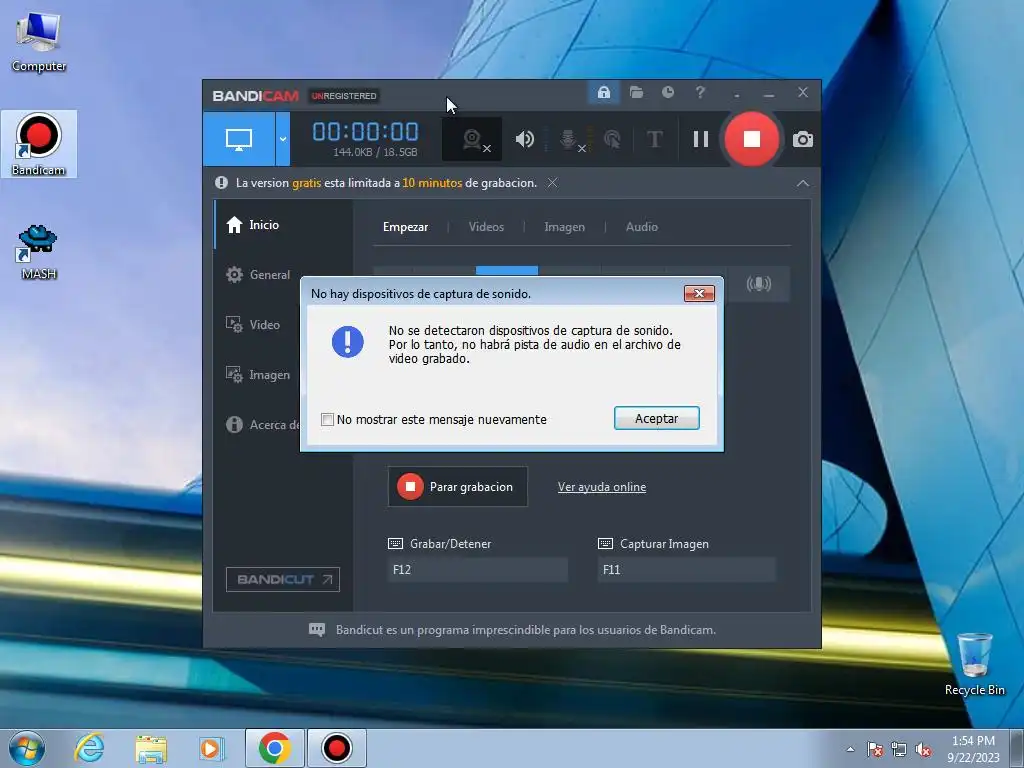Viewport: 1024px width, 768px height.
Task: Switch to the Audio tab
Action: coord(641,227)
